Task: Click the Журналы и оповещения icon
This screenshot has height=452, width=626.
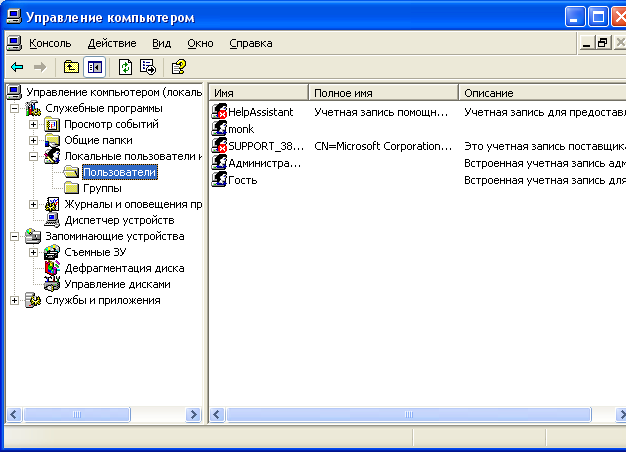Action: point(52,204)
